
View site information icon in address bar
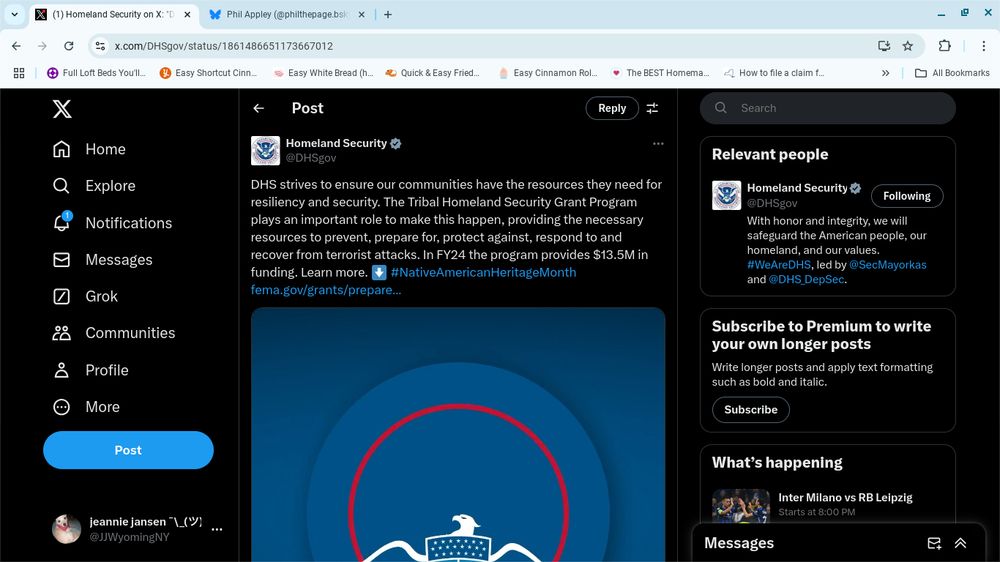tap(100, 46)
